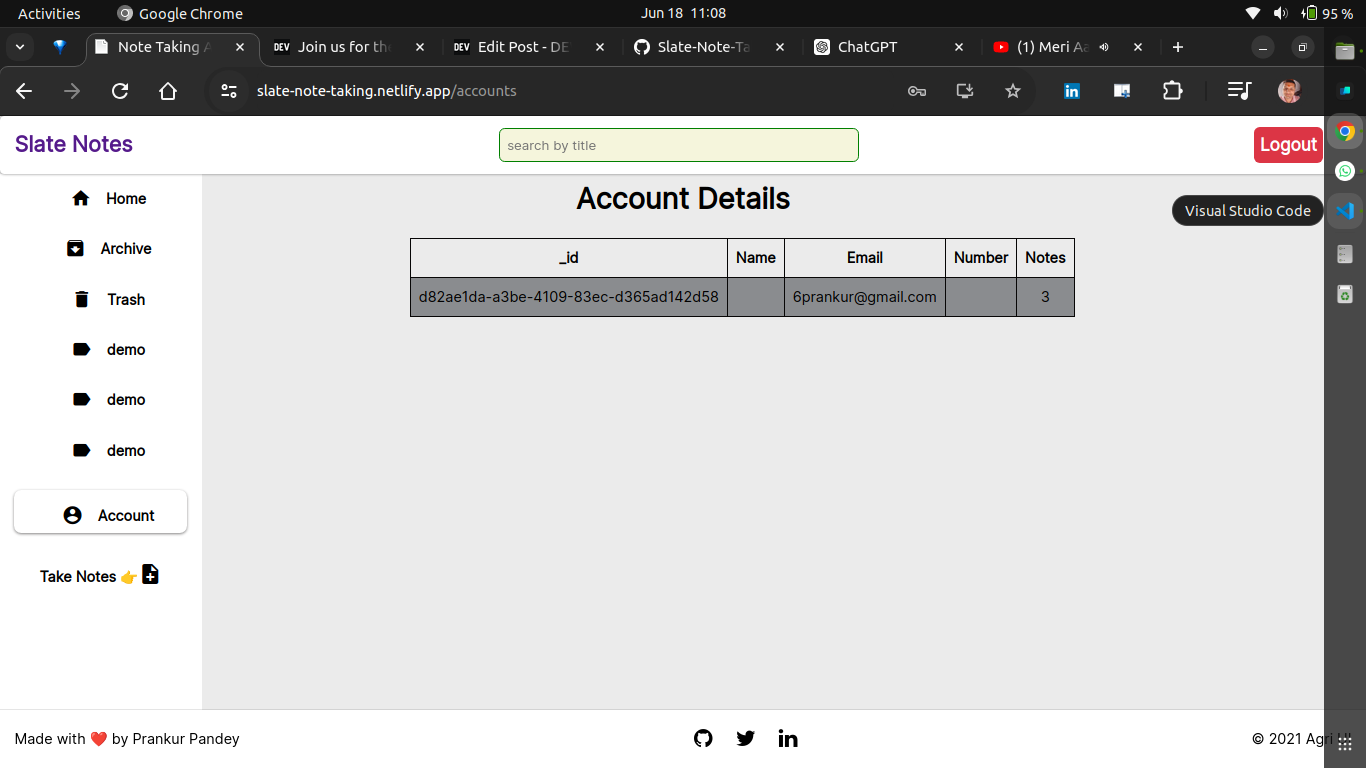Switch to the Join us for th tab
The image size is (1366, 768).
pyautogui.click(x=349, y=47)
